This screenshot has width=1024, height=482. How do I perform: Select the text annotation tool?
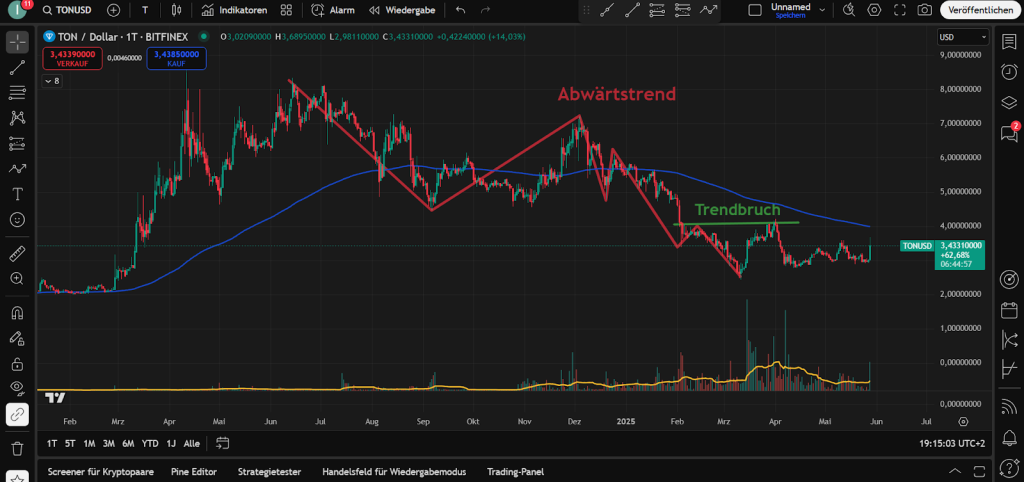tap(18, 194)
